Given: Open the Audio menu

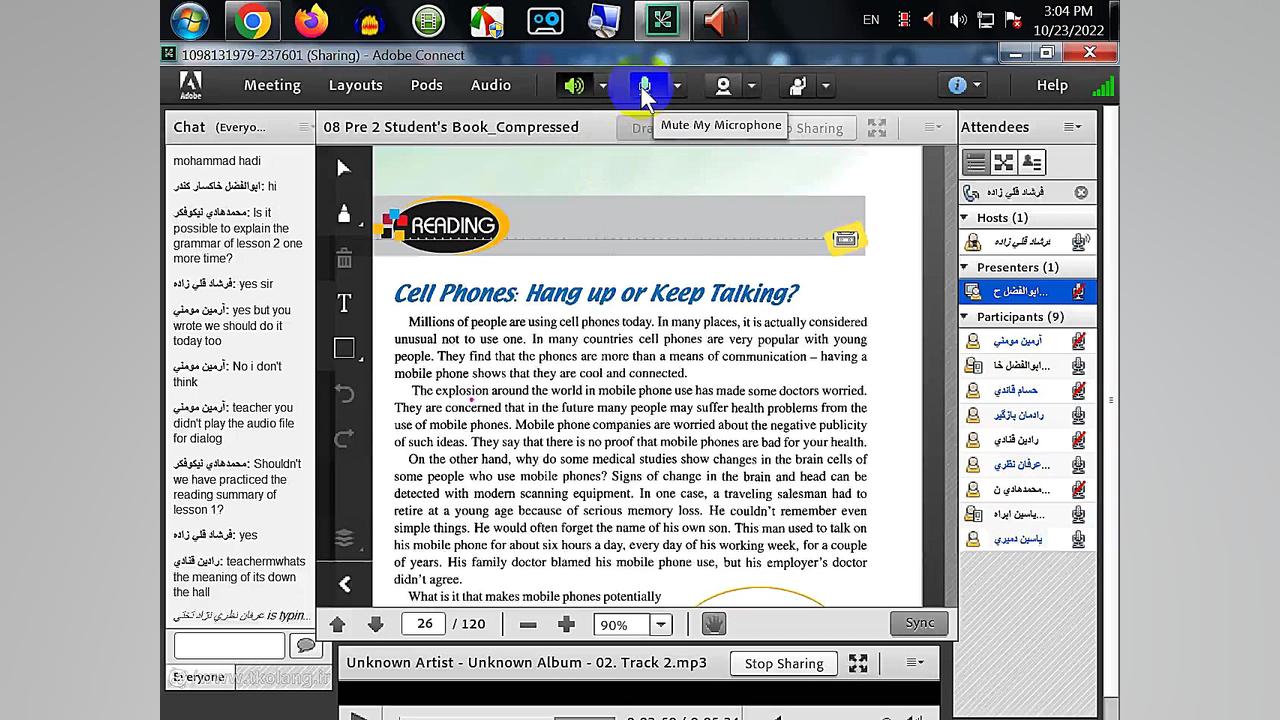Looking at the screenshot, I should 491,85.
